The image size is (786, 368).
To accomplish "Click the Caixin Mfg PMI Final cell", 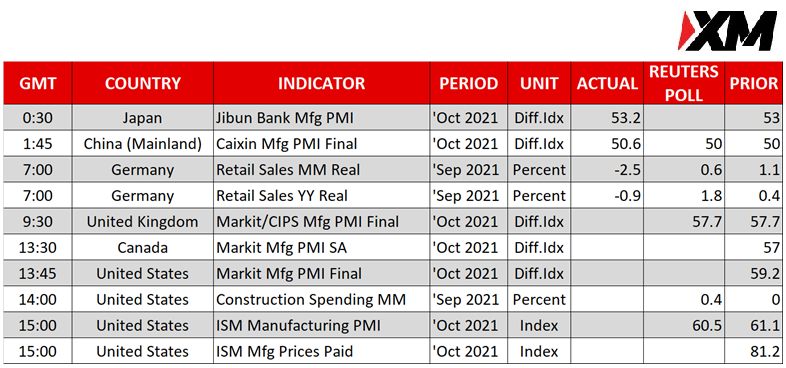I will tap(321, 144).
